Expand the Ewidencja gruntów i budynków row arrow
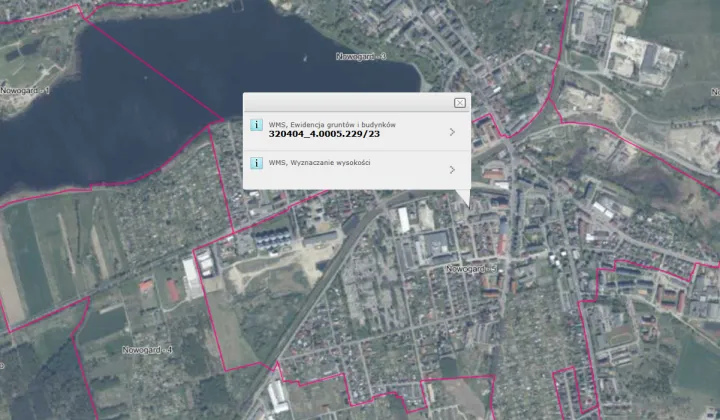Image resolution: width=720 pixels, height=420 pixels. coord(452,132)
